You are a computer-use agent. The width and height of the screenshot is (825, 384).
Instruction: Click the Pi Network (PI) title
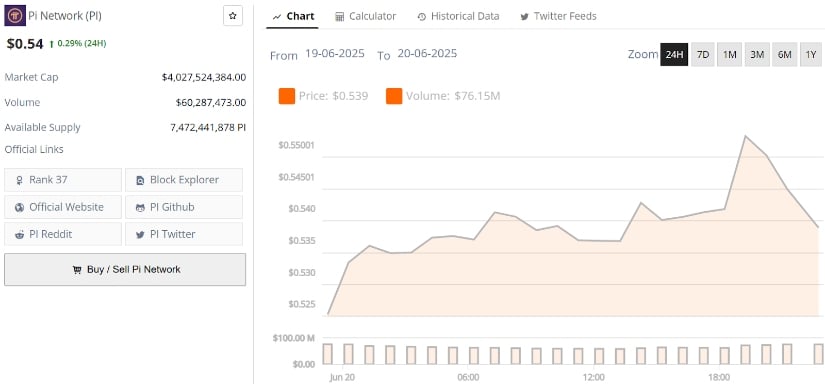coord(65,16)
